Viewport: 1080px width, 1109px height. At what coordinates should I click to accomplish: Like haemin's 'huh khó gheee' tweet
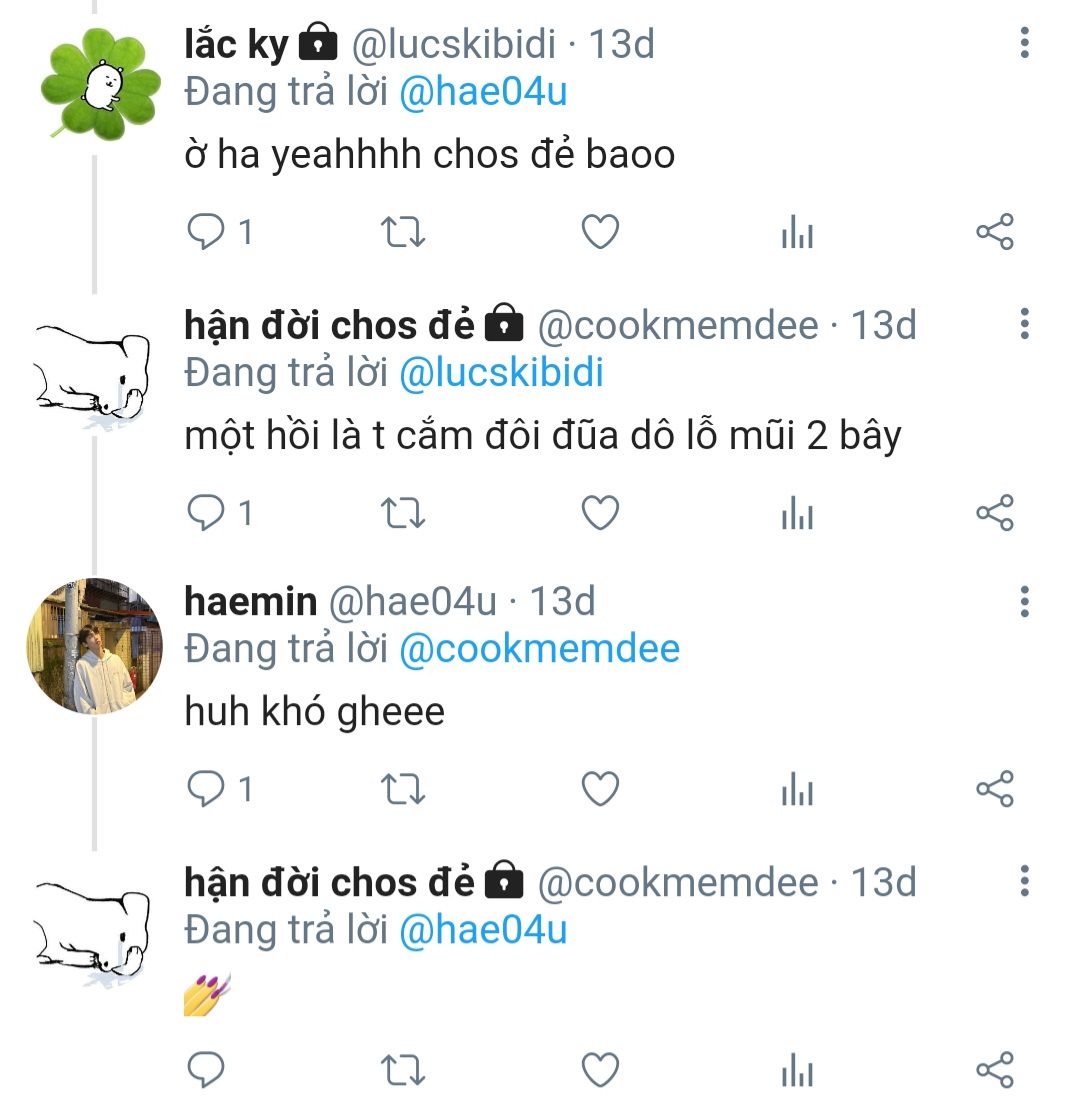(600, 790)
